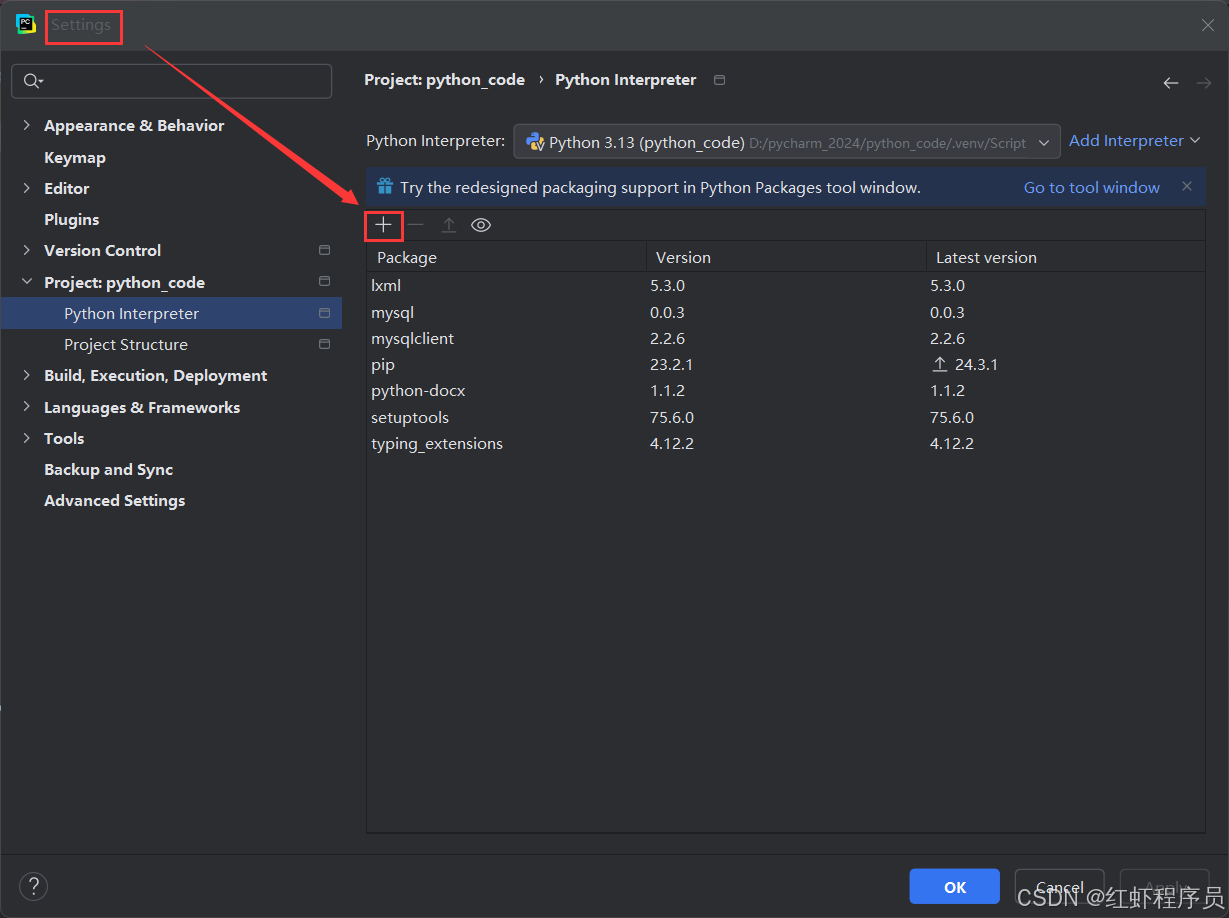This screenshot has width=1229, height=918.
Task: Select the setuptools package row
Action: [x=786, y=417]
